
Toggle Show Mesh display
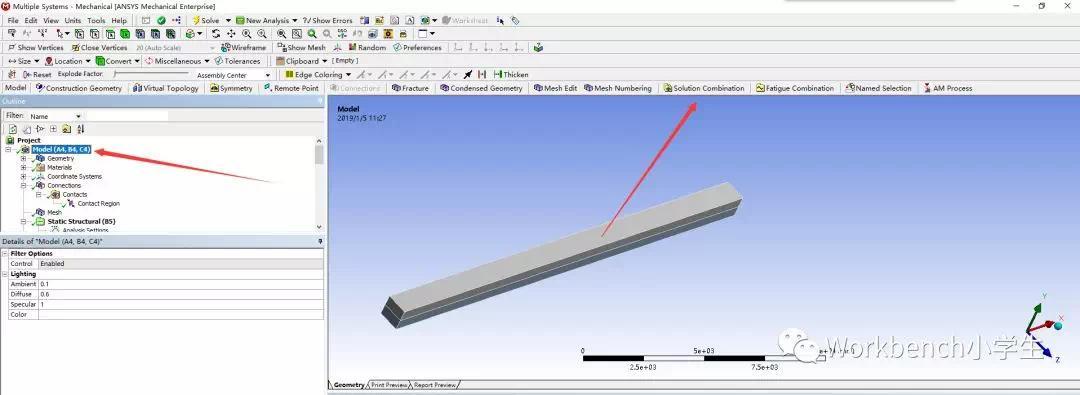click(x=301, y=48)
